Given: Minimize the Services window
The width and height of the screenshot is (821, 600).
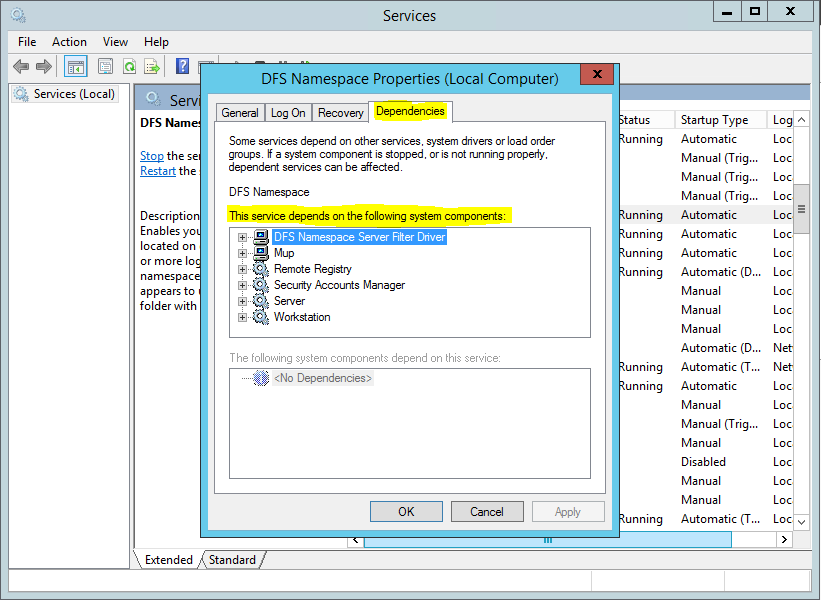Looking at the screenshot, I should point(727,12).
